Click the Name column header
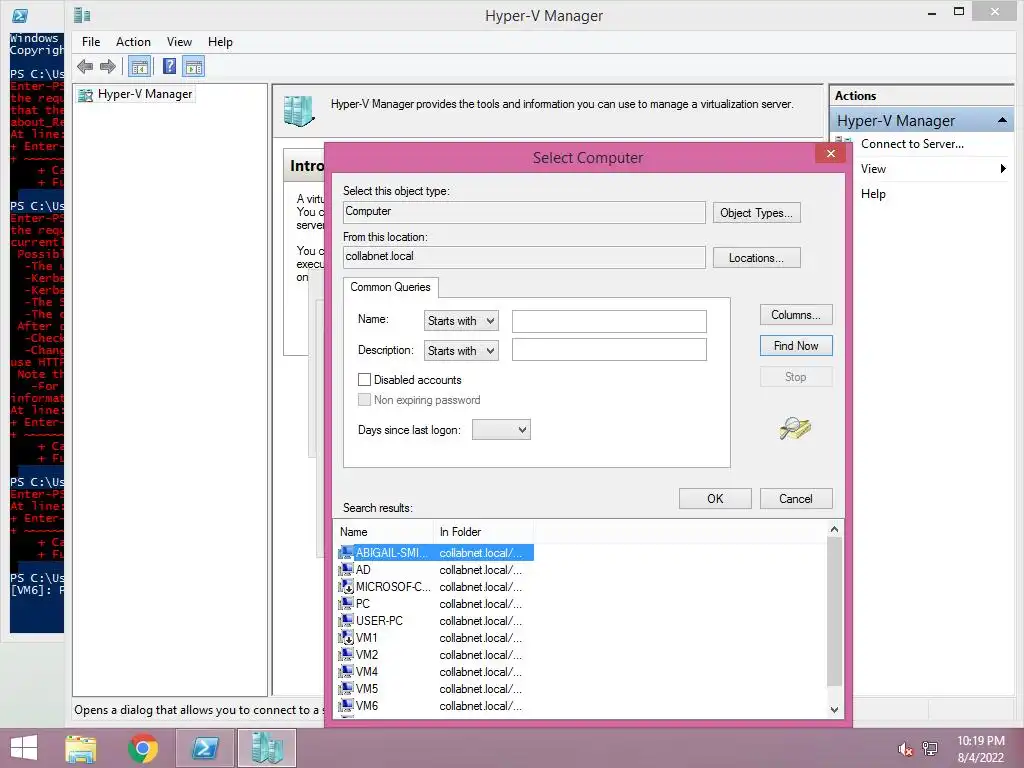The image size is (1024, 768). pyautogui.click(x=384, y=532)
